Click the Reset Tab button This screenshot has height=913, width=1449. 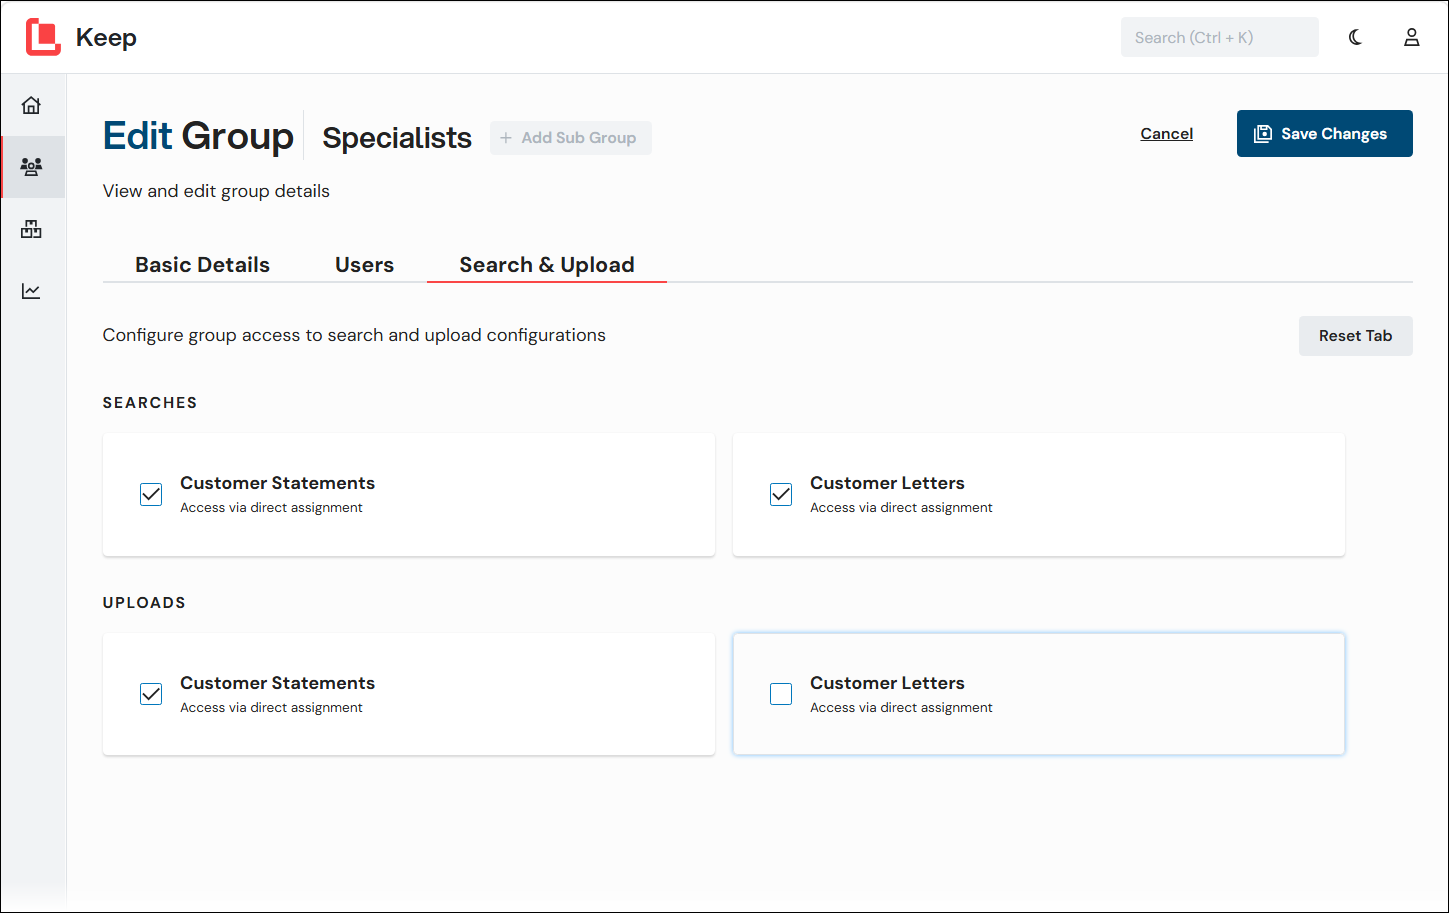click(x=1355, y=336)
